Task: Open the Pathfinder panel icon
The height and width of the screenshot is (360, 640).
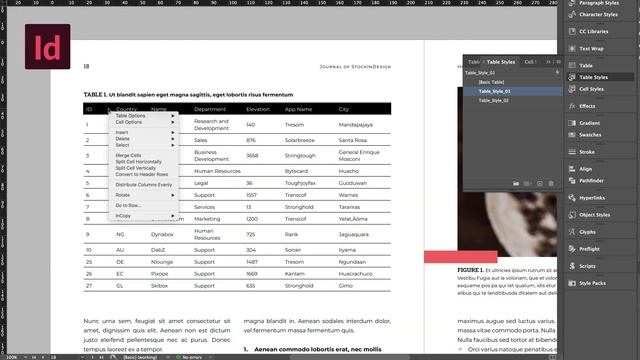Action: click(x=572, y=181)
